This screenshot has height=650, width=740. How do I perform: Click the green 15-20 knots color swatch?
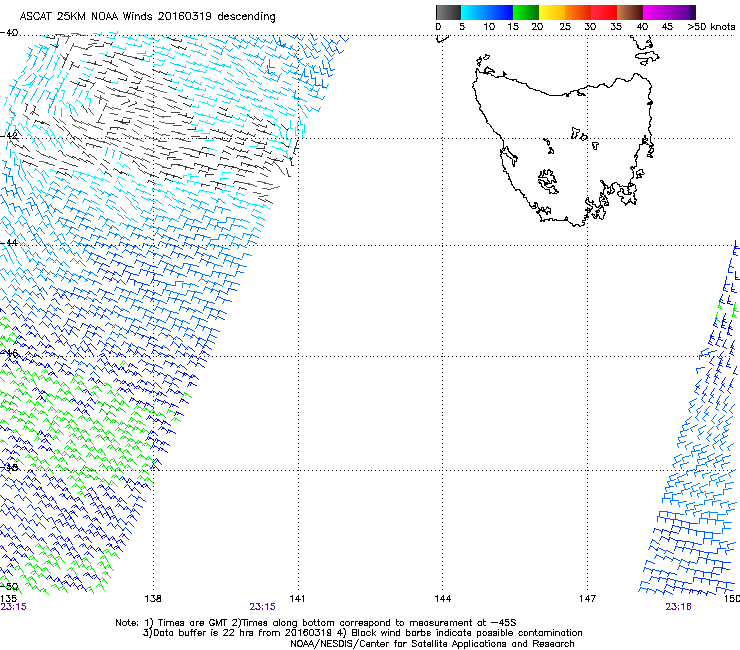coord(526,12)
